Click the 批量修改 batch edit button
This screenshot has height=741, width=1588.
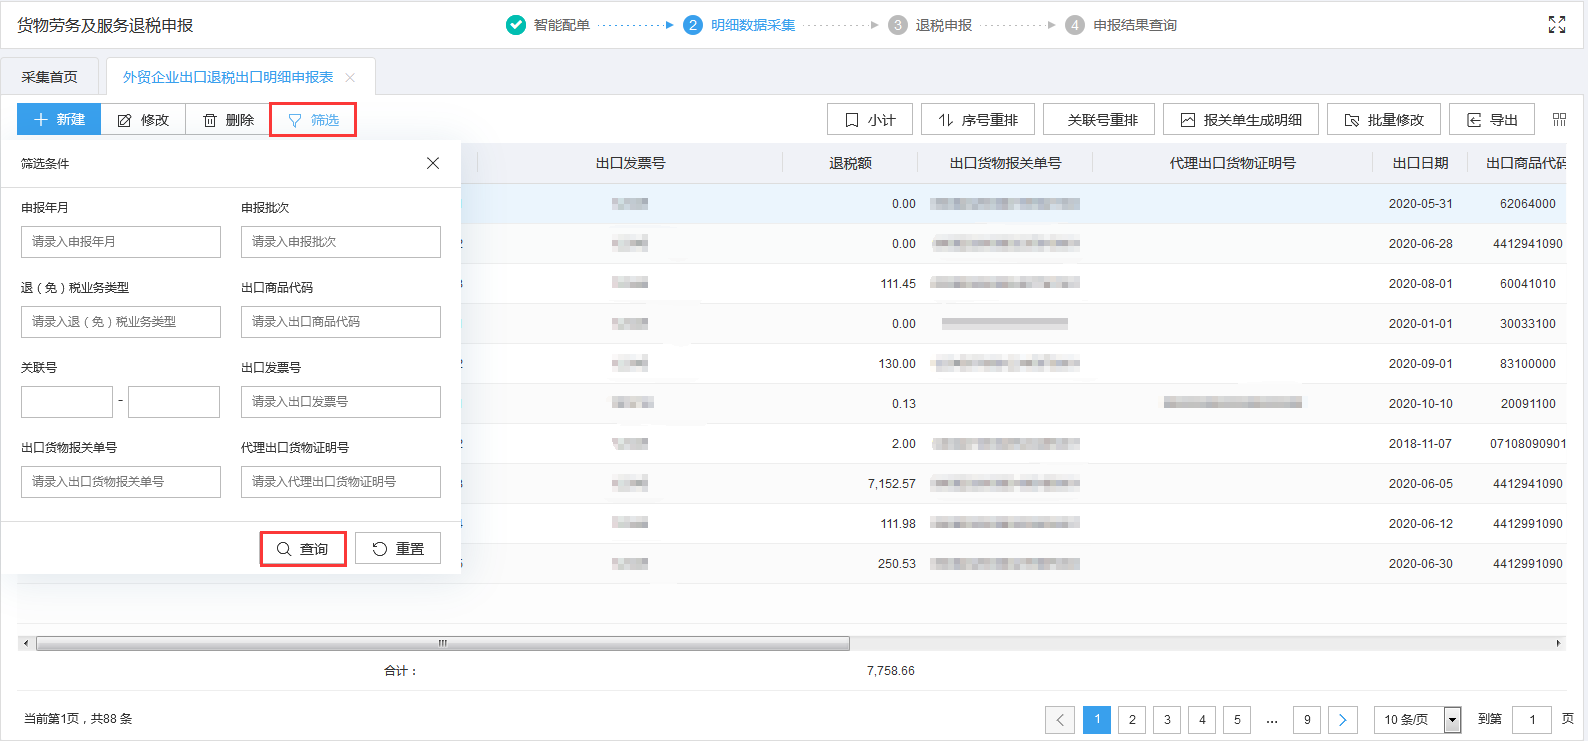point(1383,120)
